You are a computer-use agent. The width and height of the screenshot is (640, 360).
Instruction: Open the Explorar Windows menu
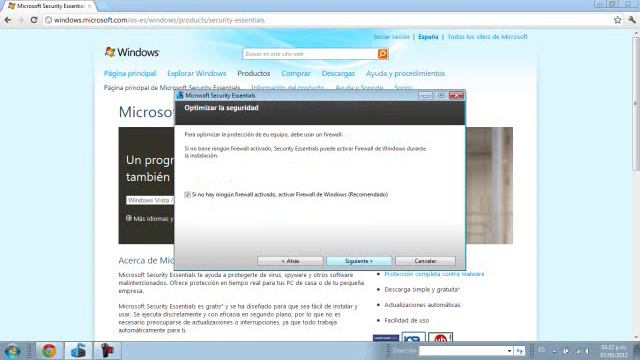tap(197, 73)
